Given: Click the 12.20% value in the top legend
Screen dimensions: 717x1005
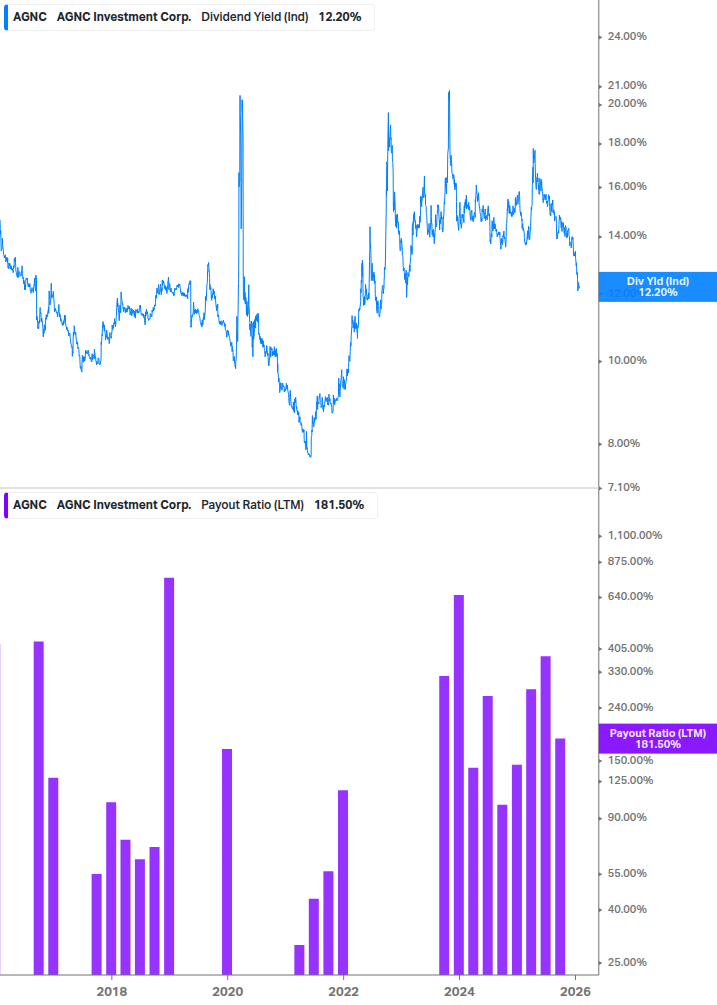Looking at the screenshot, I should (340, 17).
